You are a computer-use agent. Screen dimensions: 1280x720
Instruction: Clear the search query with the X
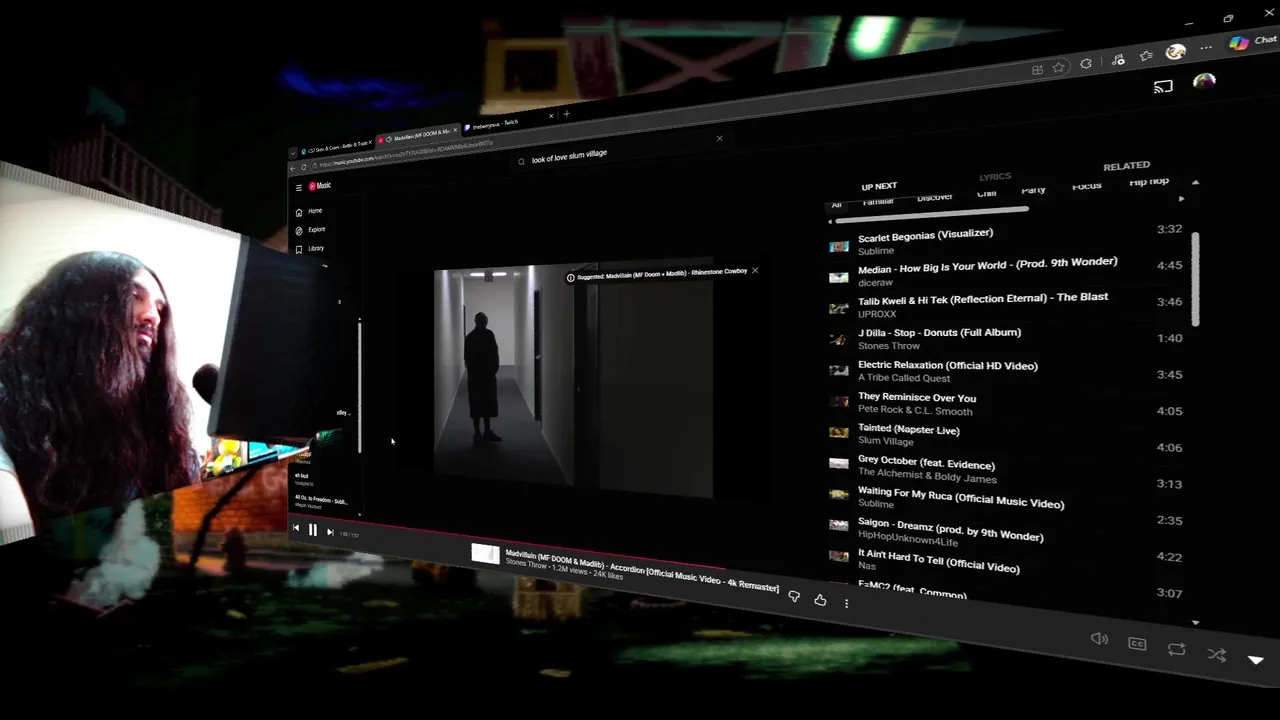pyautogui.click(x=719, y=139)
